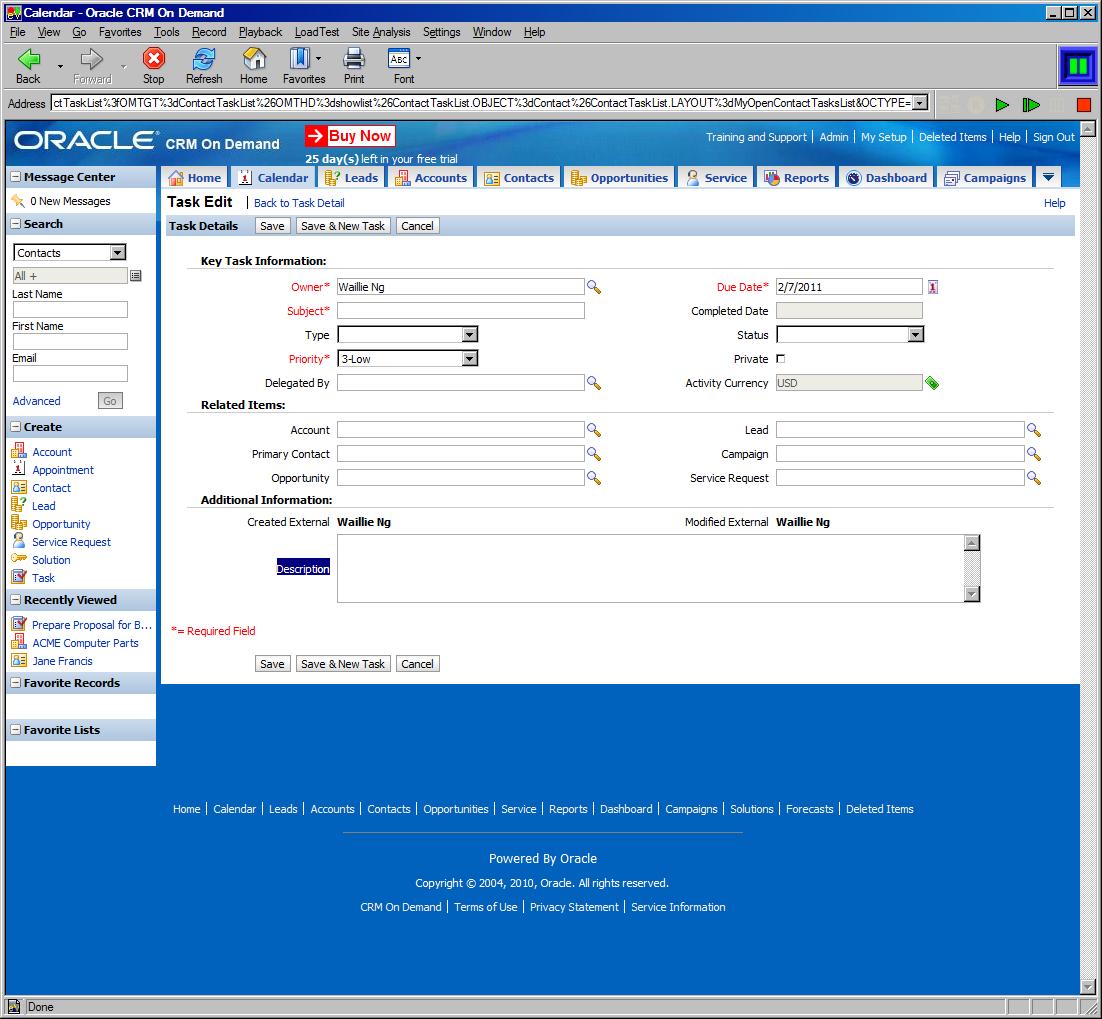Collapse the Recently Viewed section

pos(15,600)
